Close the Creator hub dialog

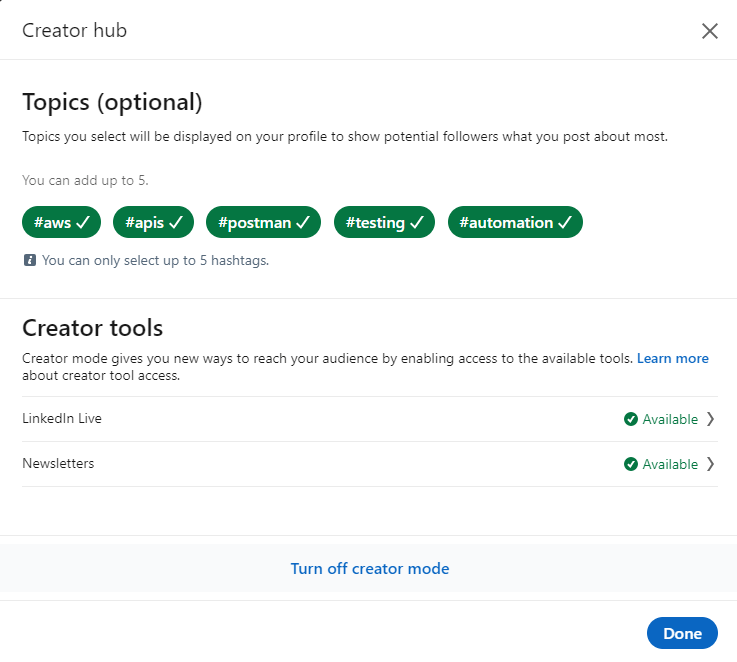coord(710,31)
